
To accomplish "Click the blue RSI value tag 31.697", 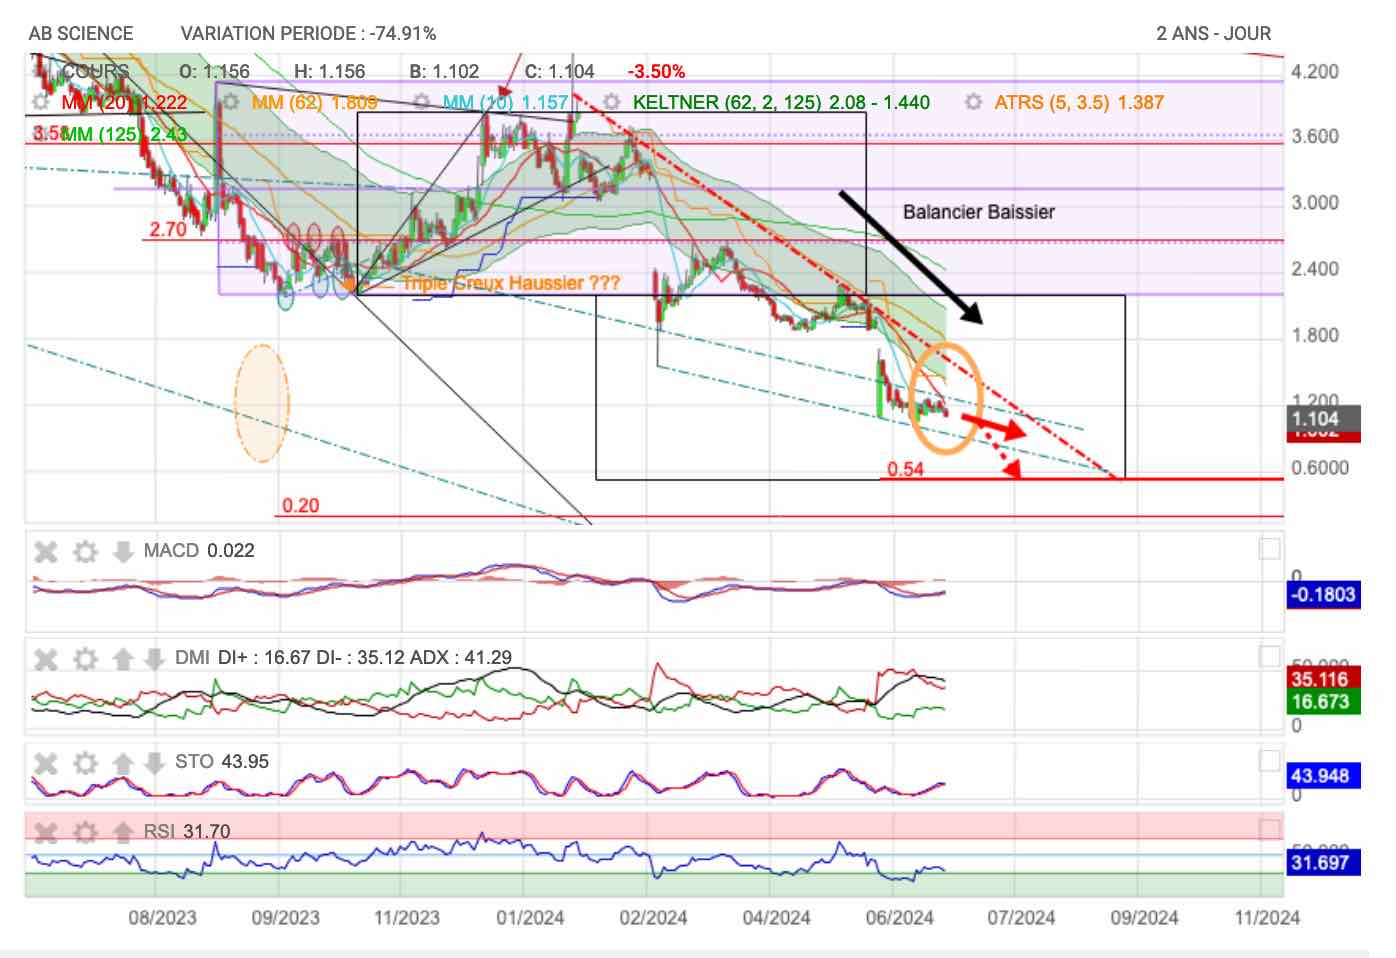I will coord(1322,862).
